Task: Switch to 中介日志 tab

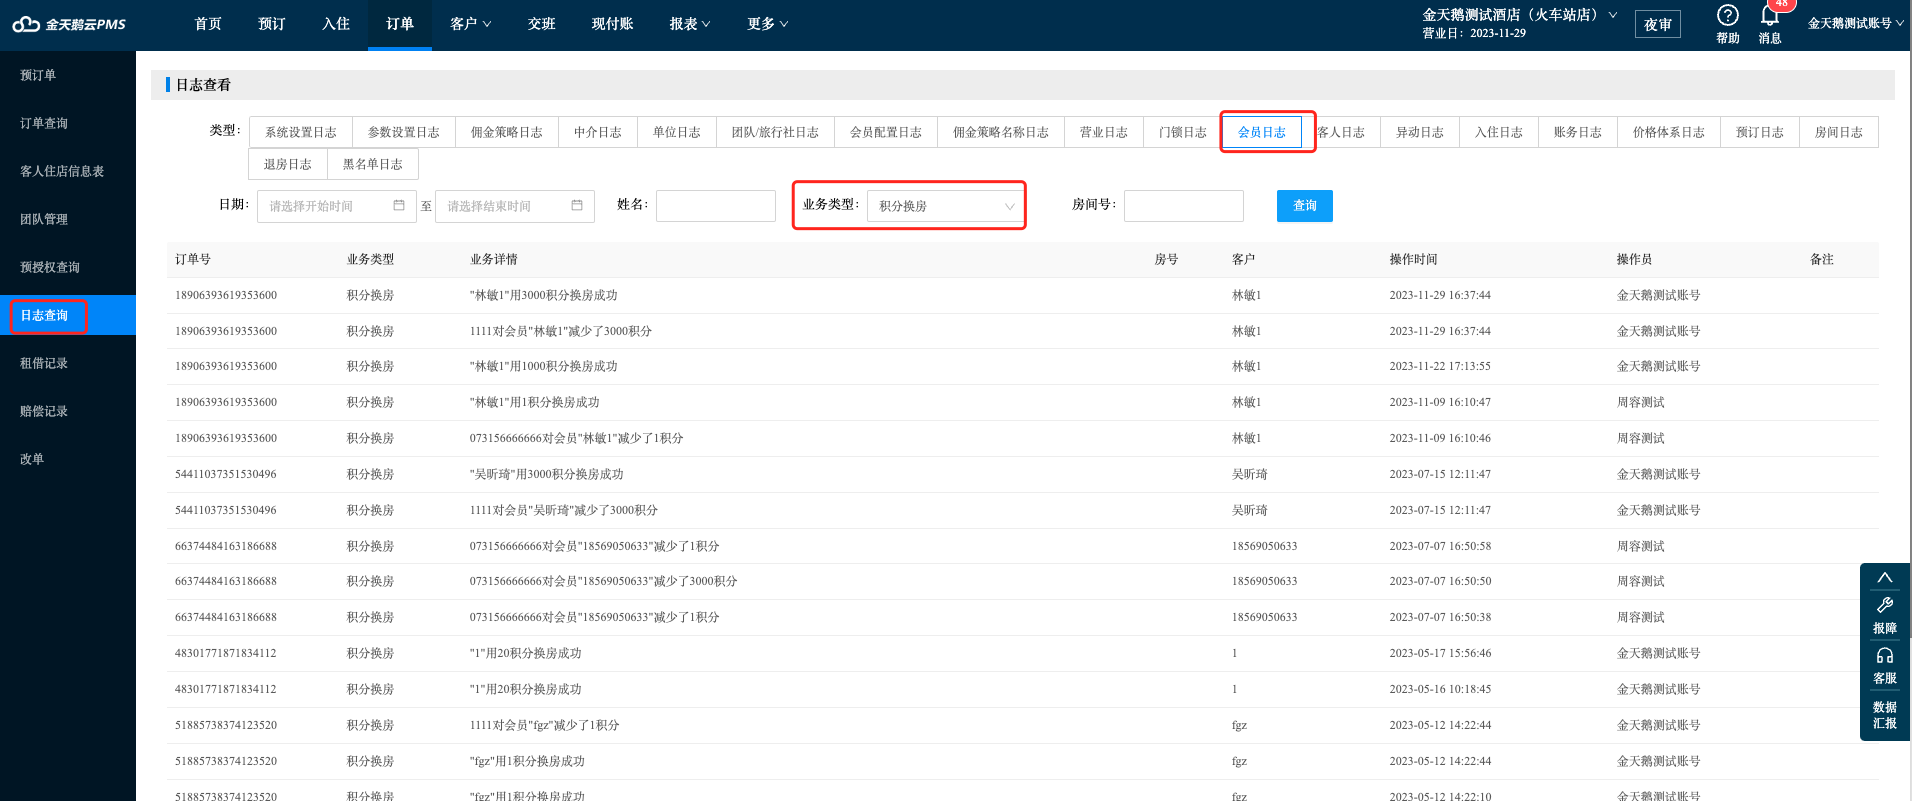Action: 598,132
